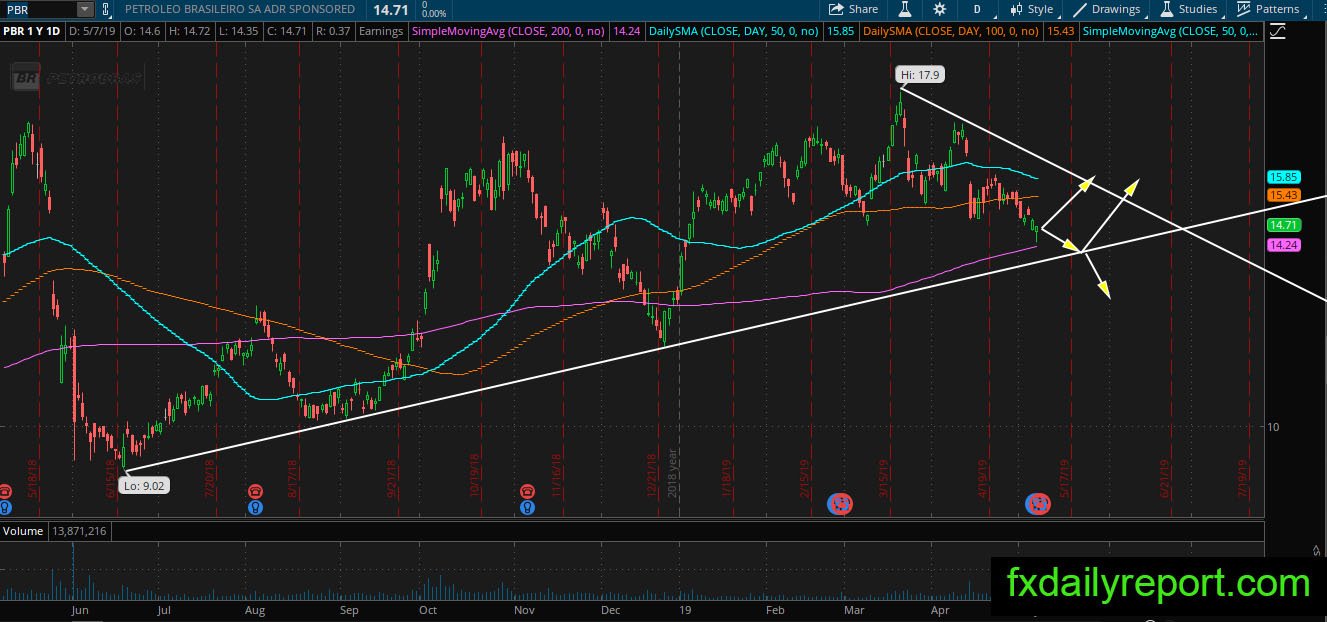Viewport: 1327px width, 622px height.
Task: Open the flask Edit Studies icon
Action: tap(905, 9)
